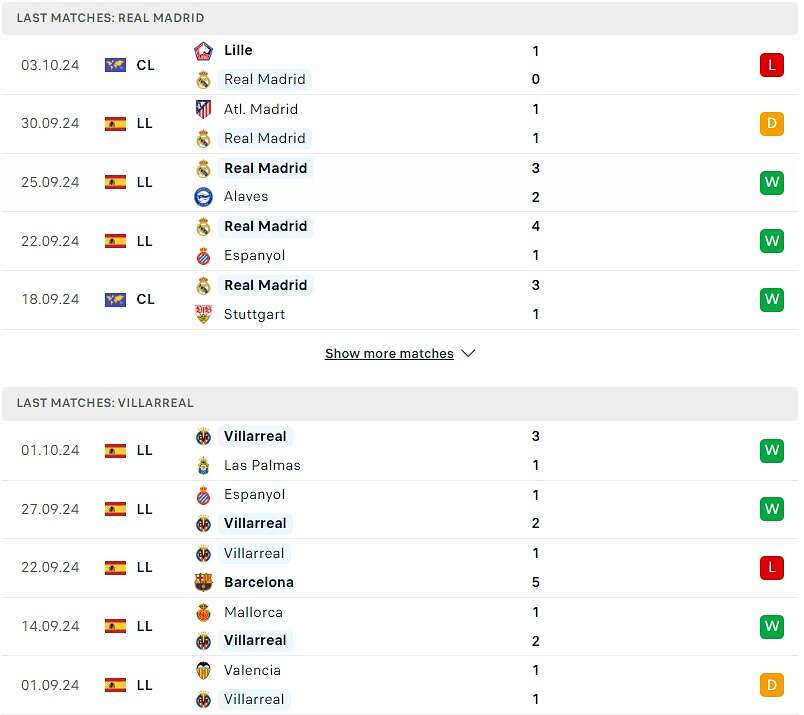Click the Barcelona crest icon
The width and height of the screenshot is (804, 715).
(204, 582)
